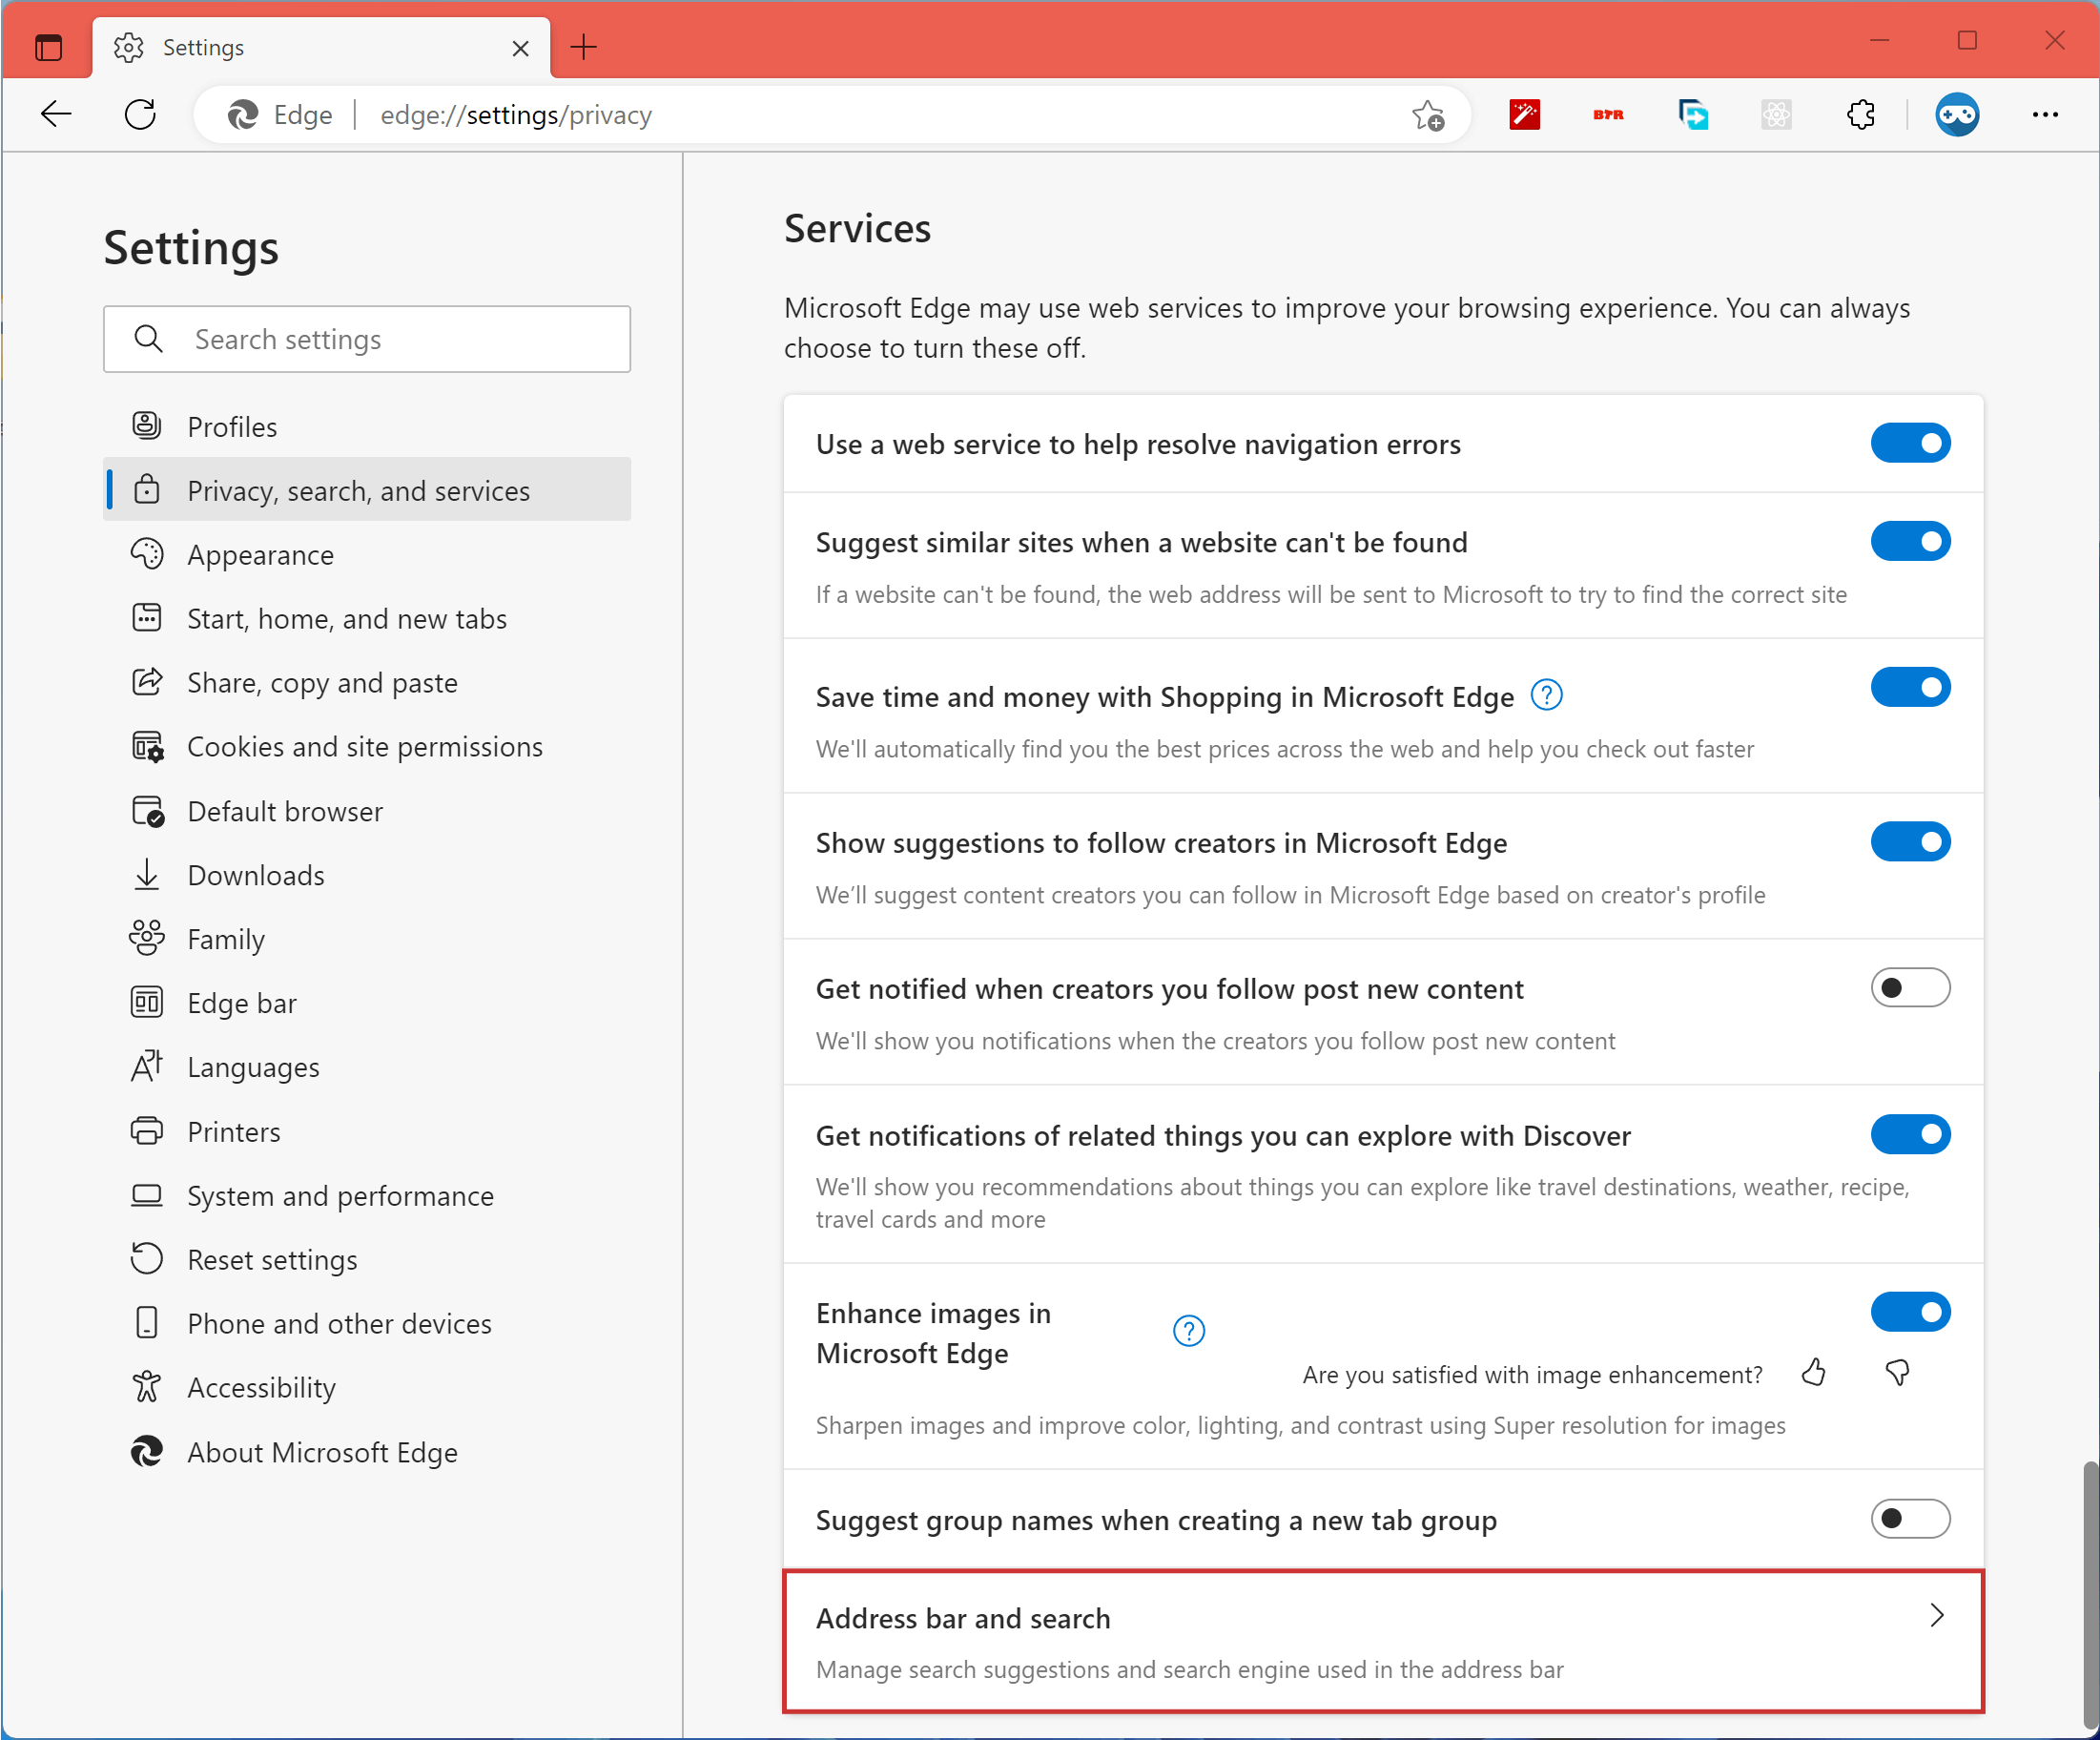This screenshot has width=2100, height=1740.
Task: Open Address bar and search row
Action: pos(1383,1642)
